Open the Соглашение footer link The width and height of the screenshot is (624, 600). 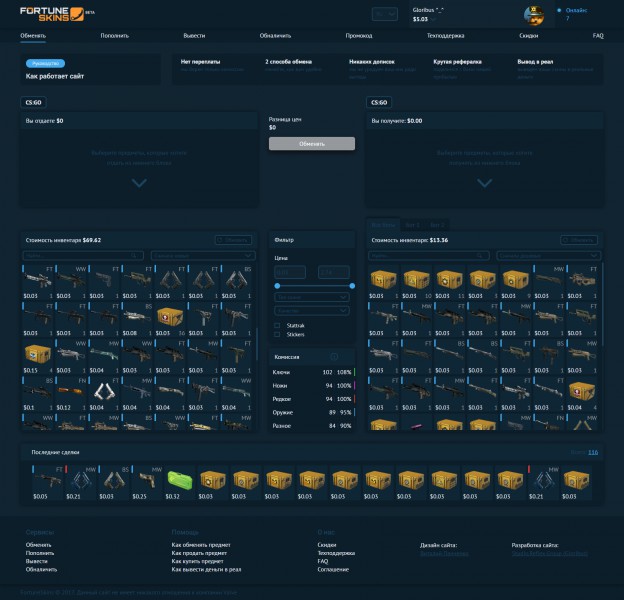click(x=333, y=569)
